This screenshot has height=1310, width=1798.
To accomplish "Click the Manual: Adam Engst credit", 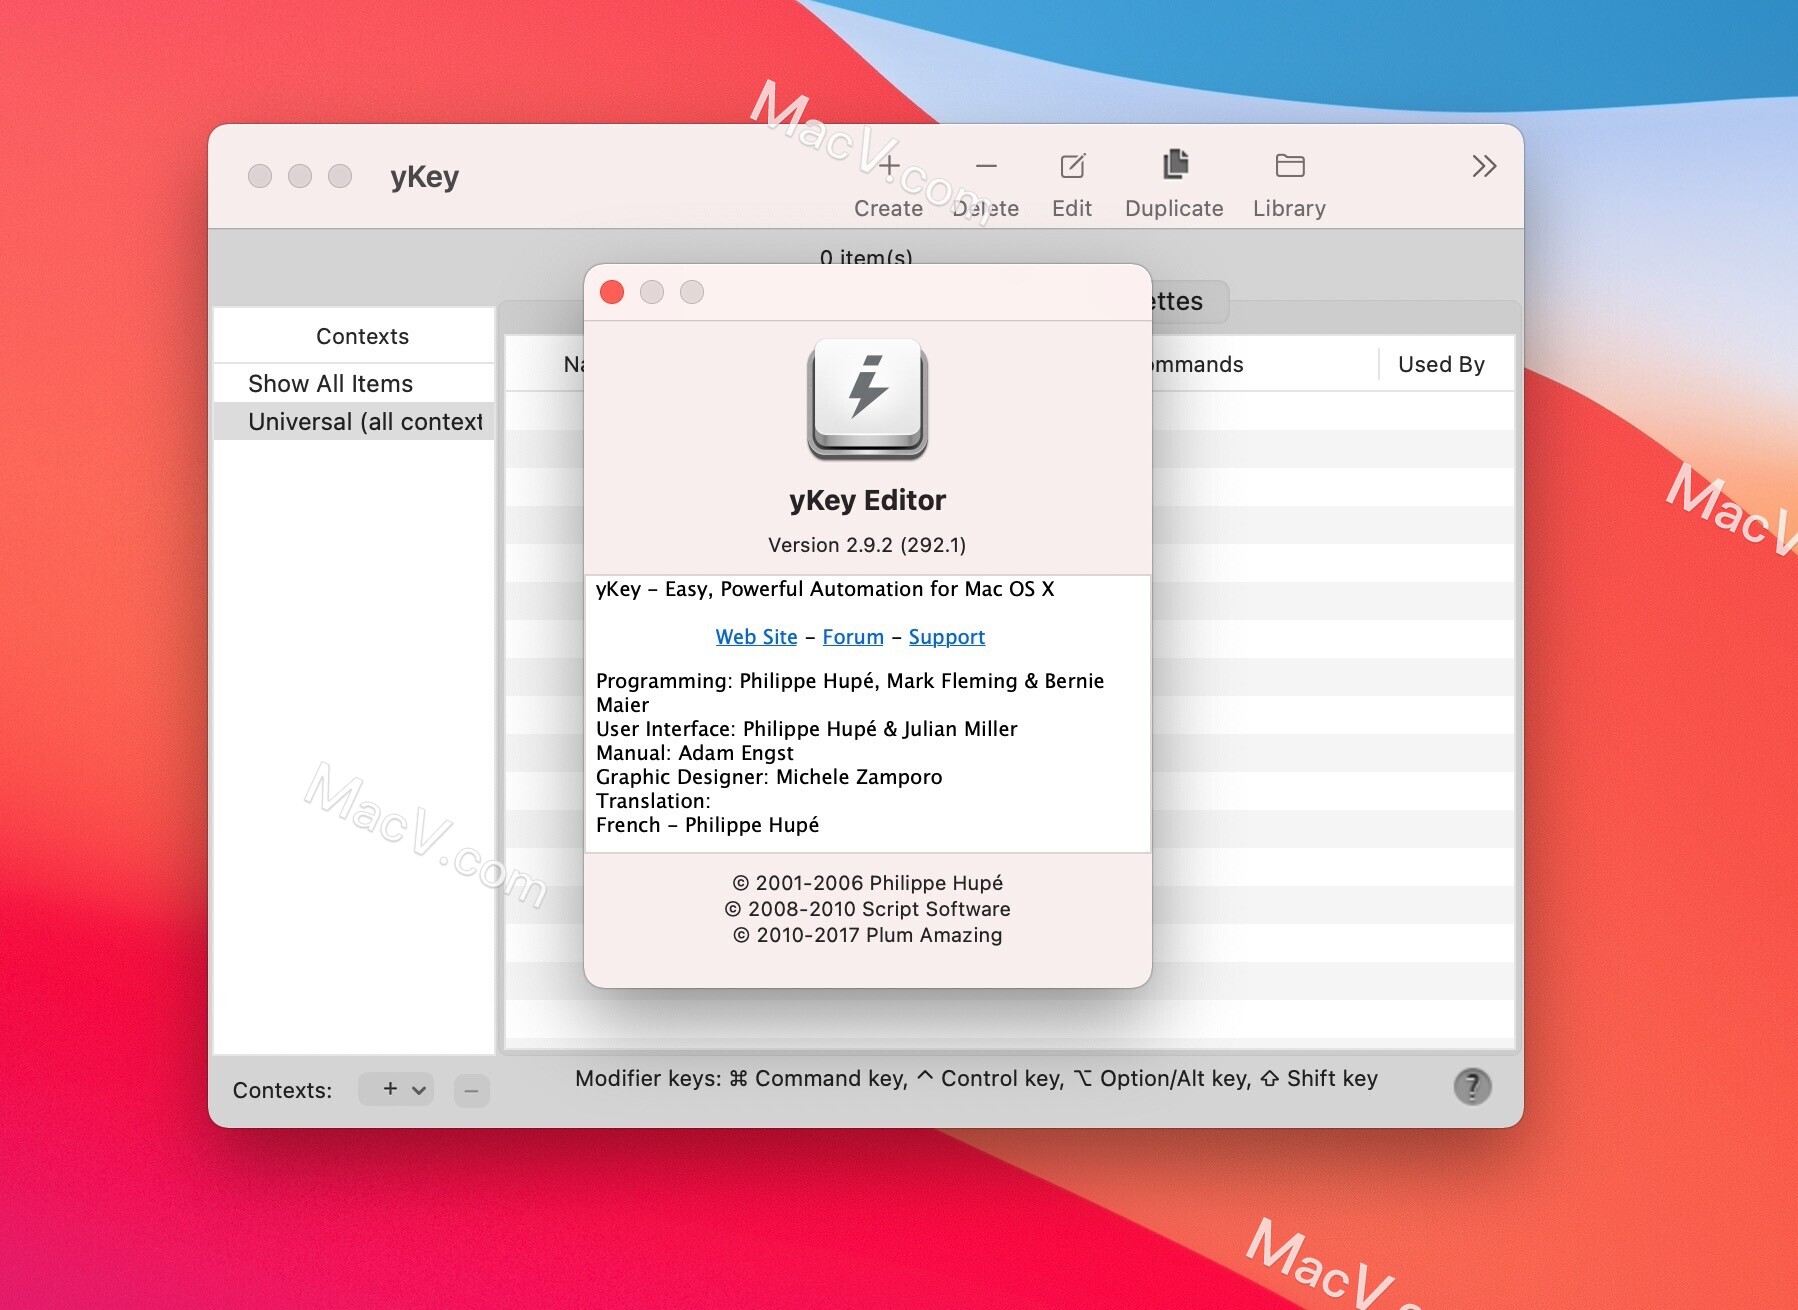I will [694, 753].
